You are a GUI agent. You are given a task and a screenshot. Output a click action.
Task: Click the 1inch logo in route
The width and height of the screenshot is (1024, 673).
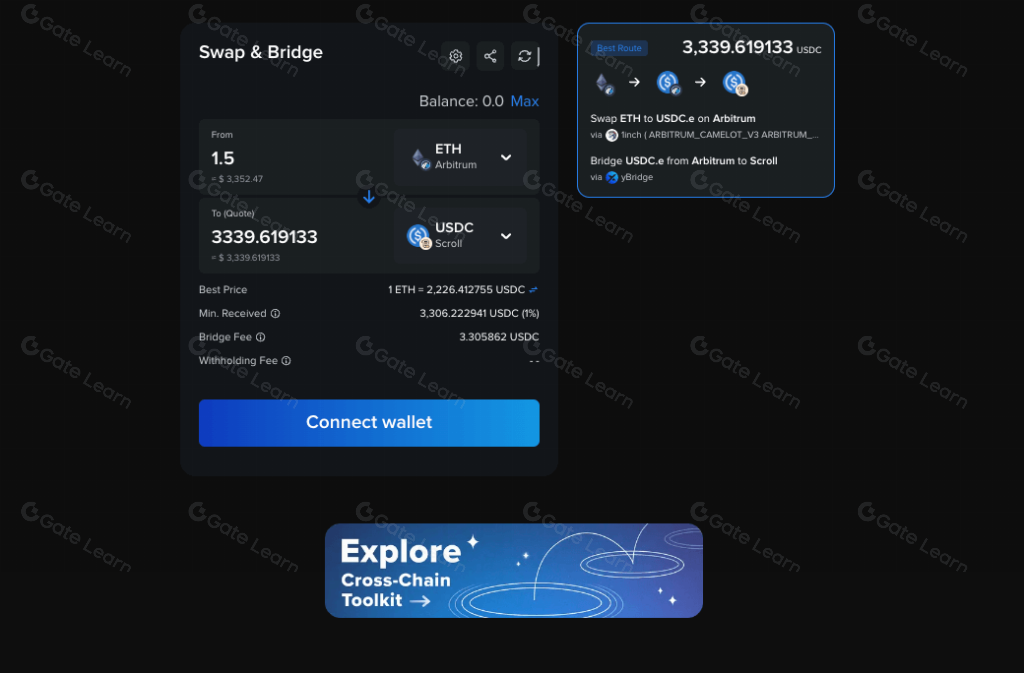[x=612, y=135]
